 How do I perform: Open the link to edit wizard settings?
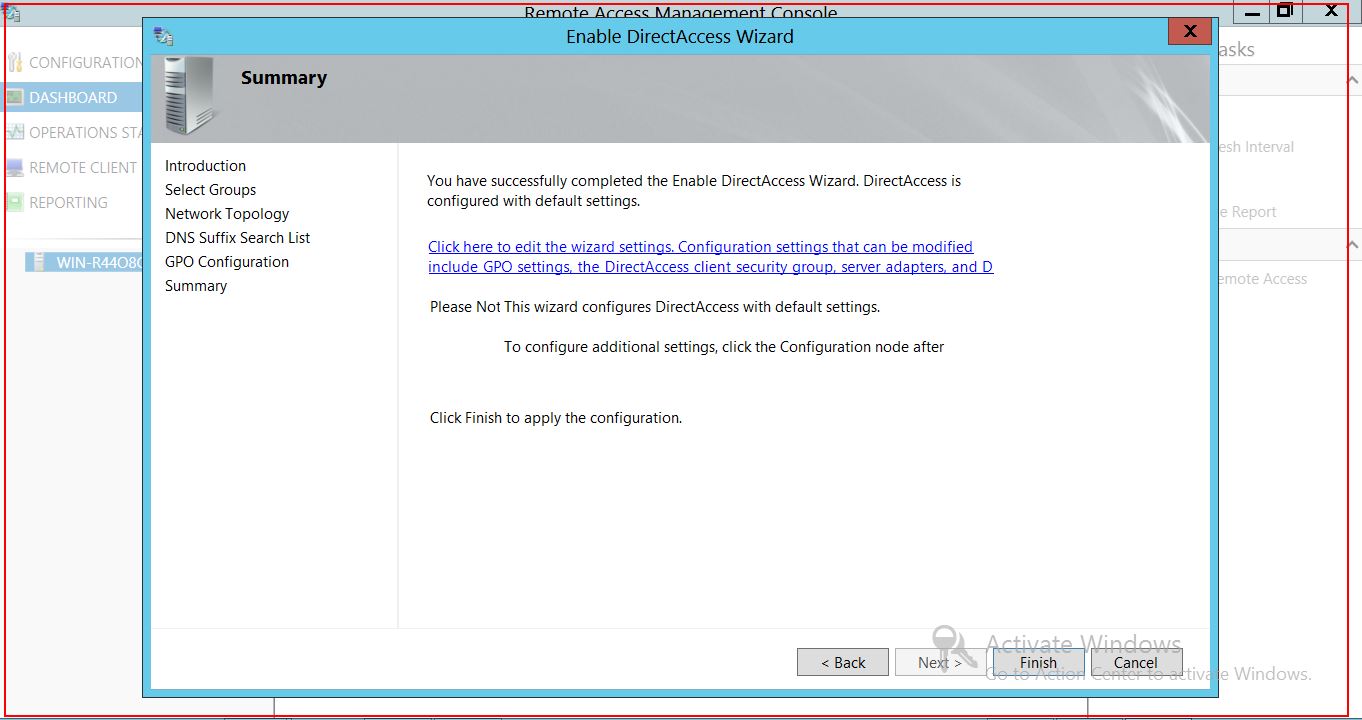pos(710,257)
